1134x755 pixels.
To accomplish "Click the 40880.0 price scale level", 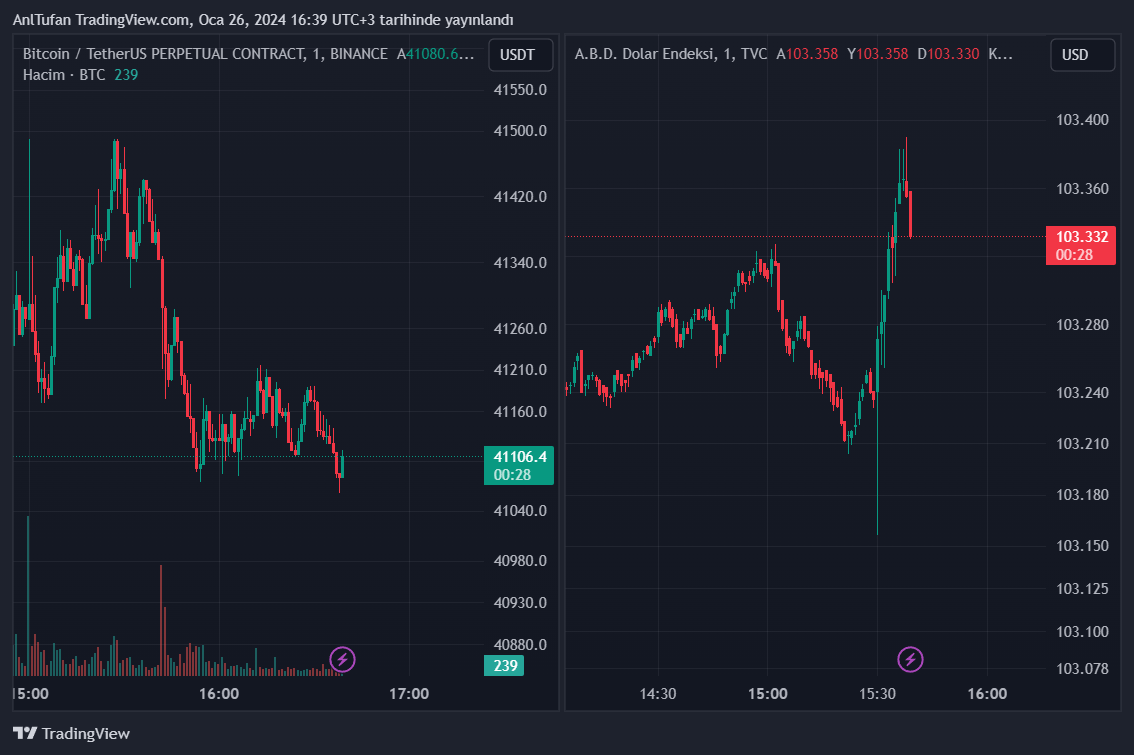I will click(x=520, y=644).
